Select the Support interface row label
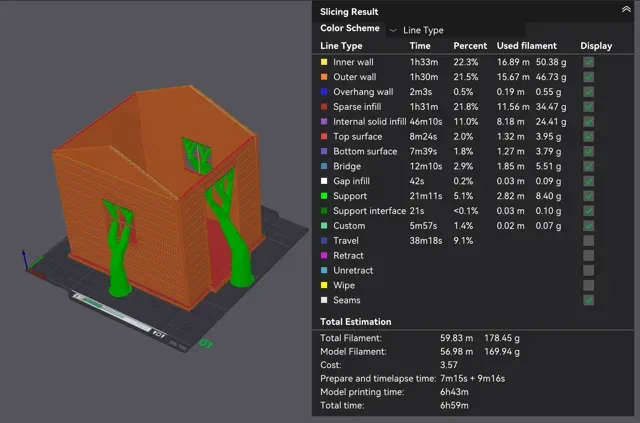Image resolution: width=640 pixels, height=423 pixels. pyautogui.click(x=369, y=211)
